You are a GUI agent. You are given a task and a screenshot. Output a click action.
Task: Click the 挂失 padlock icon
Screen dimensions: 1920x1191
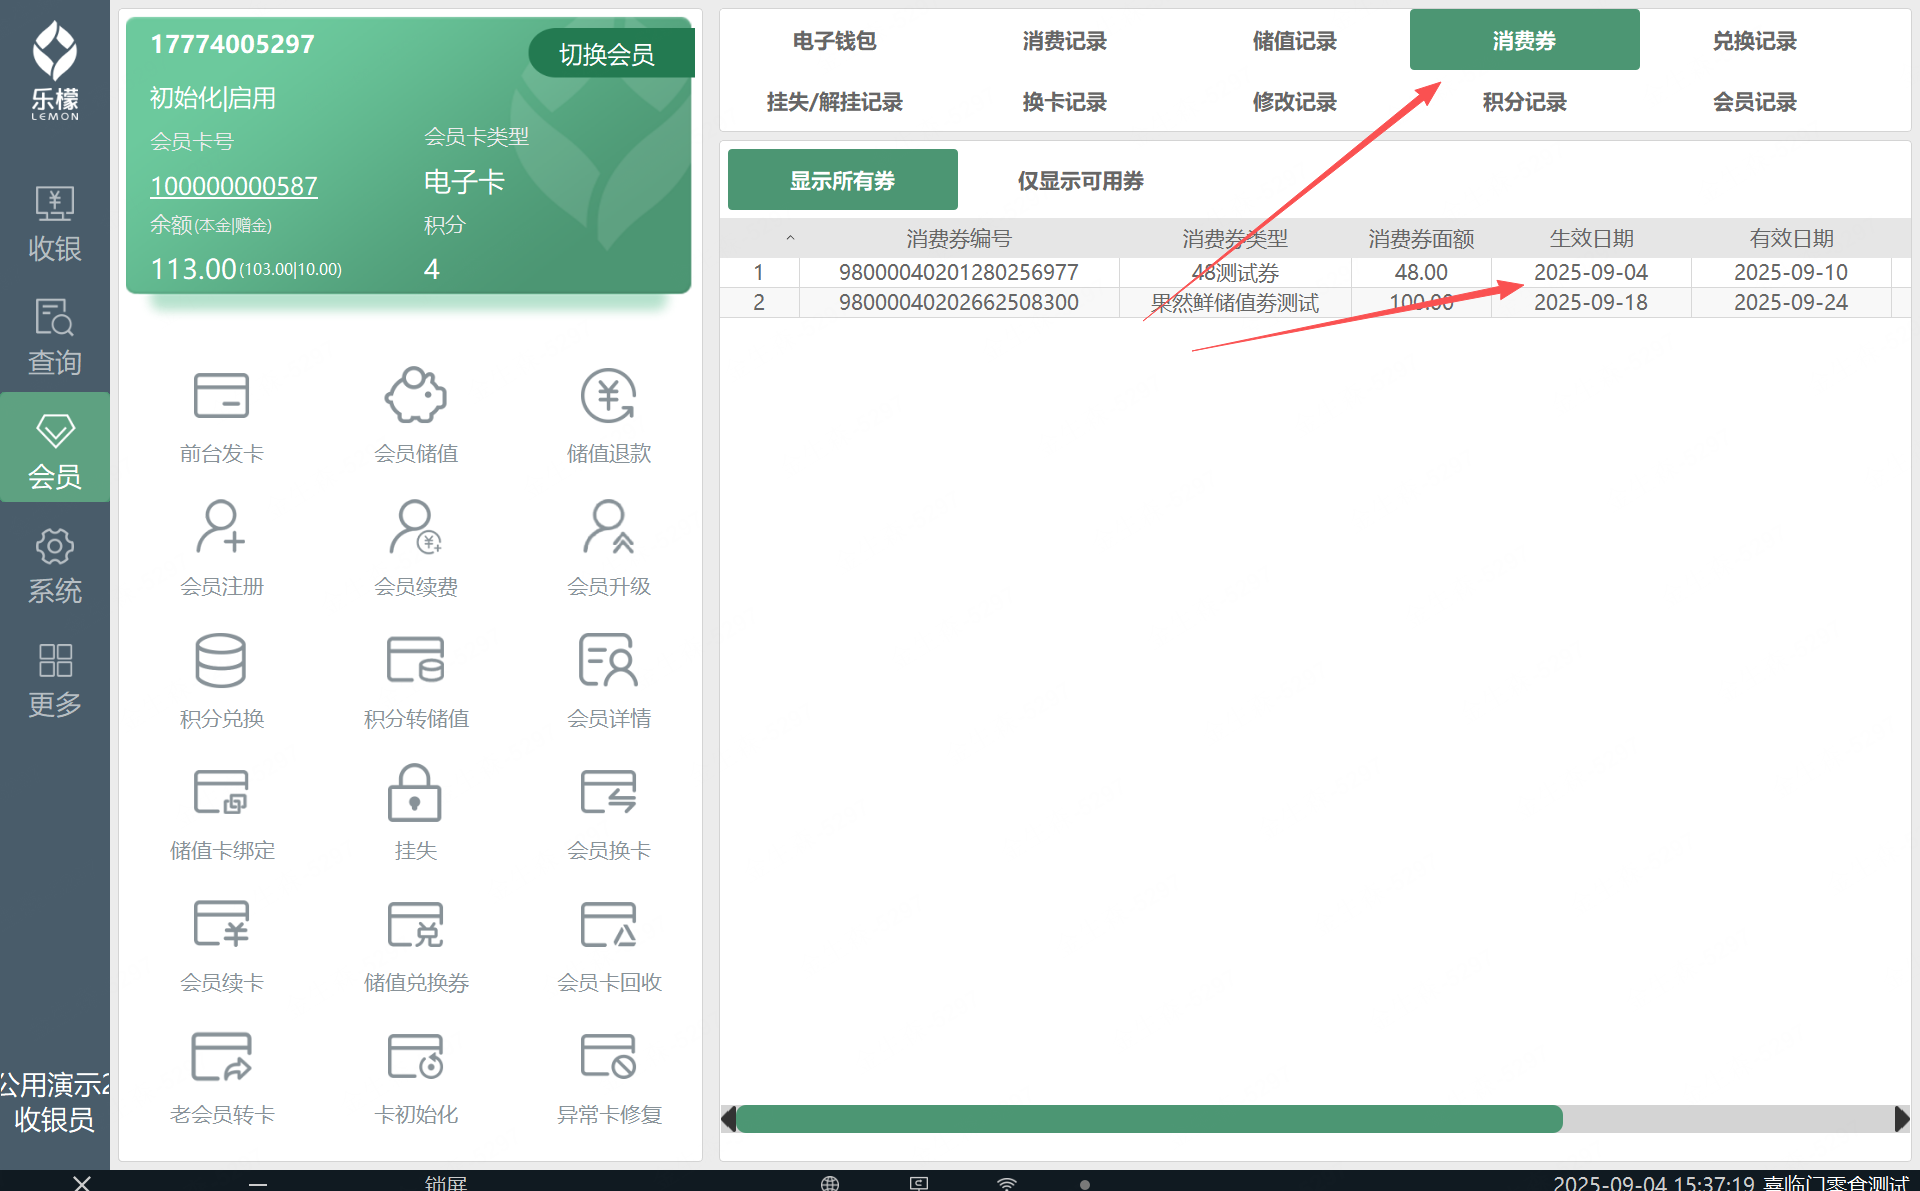(415, 794)
